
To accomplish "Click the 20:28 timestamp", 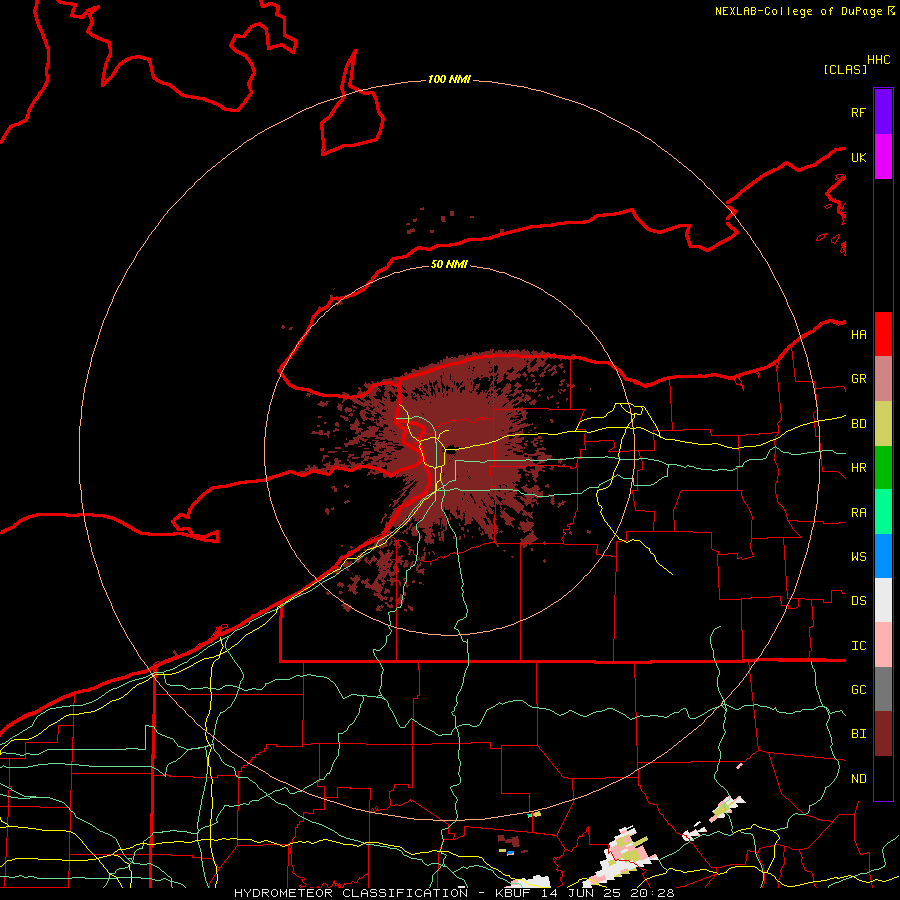I will [651, 893].
